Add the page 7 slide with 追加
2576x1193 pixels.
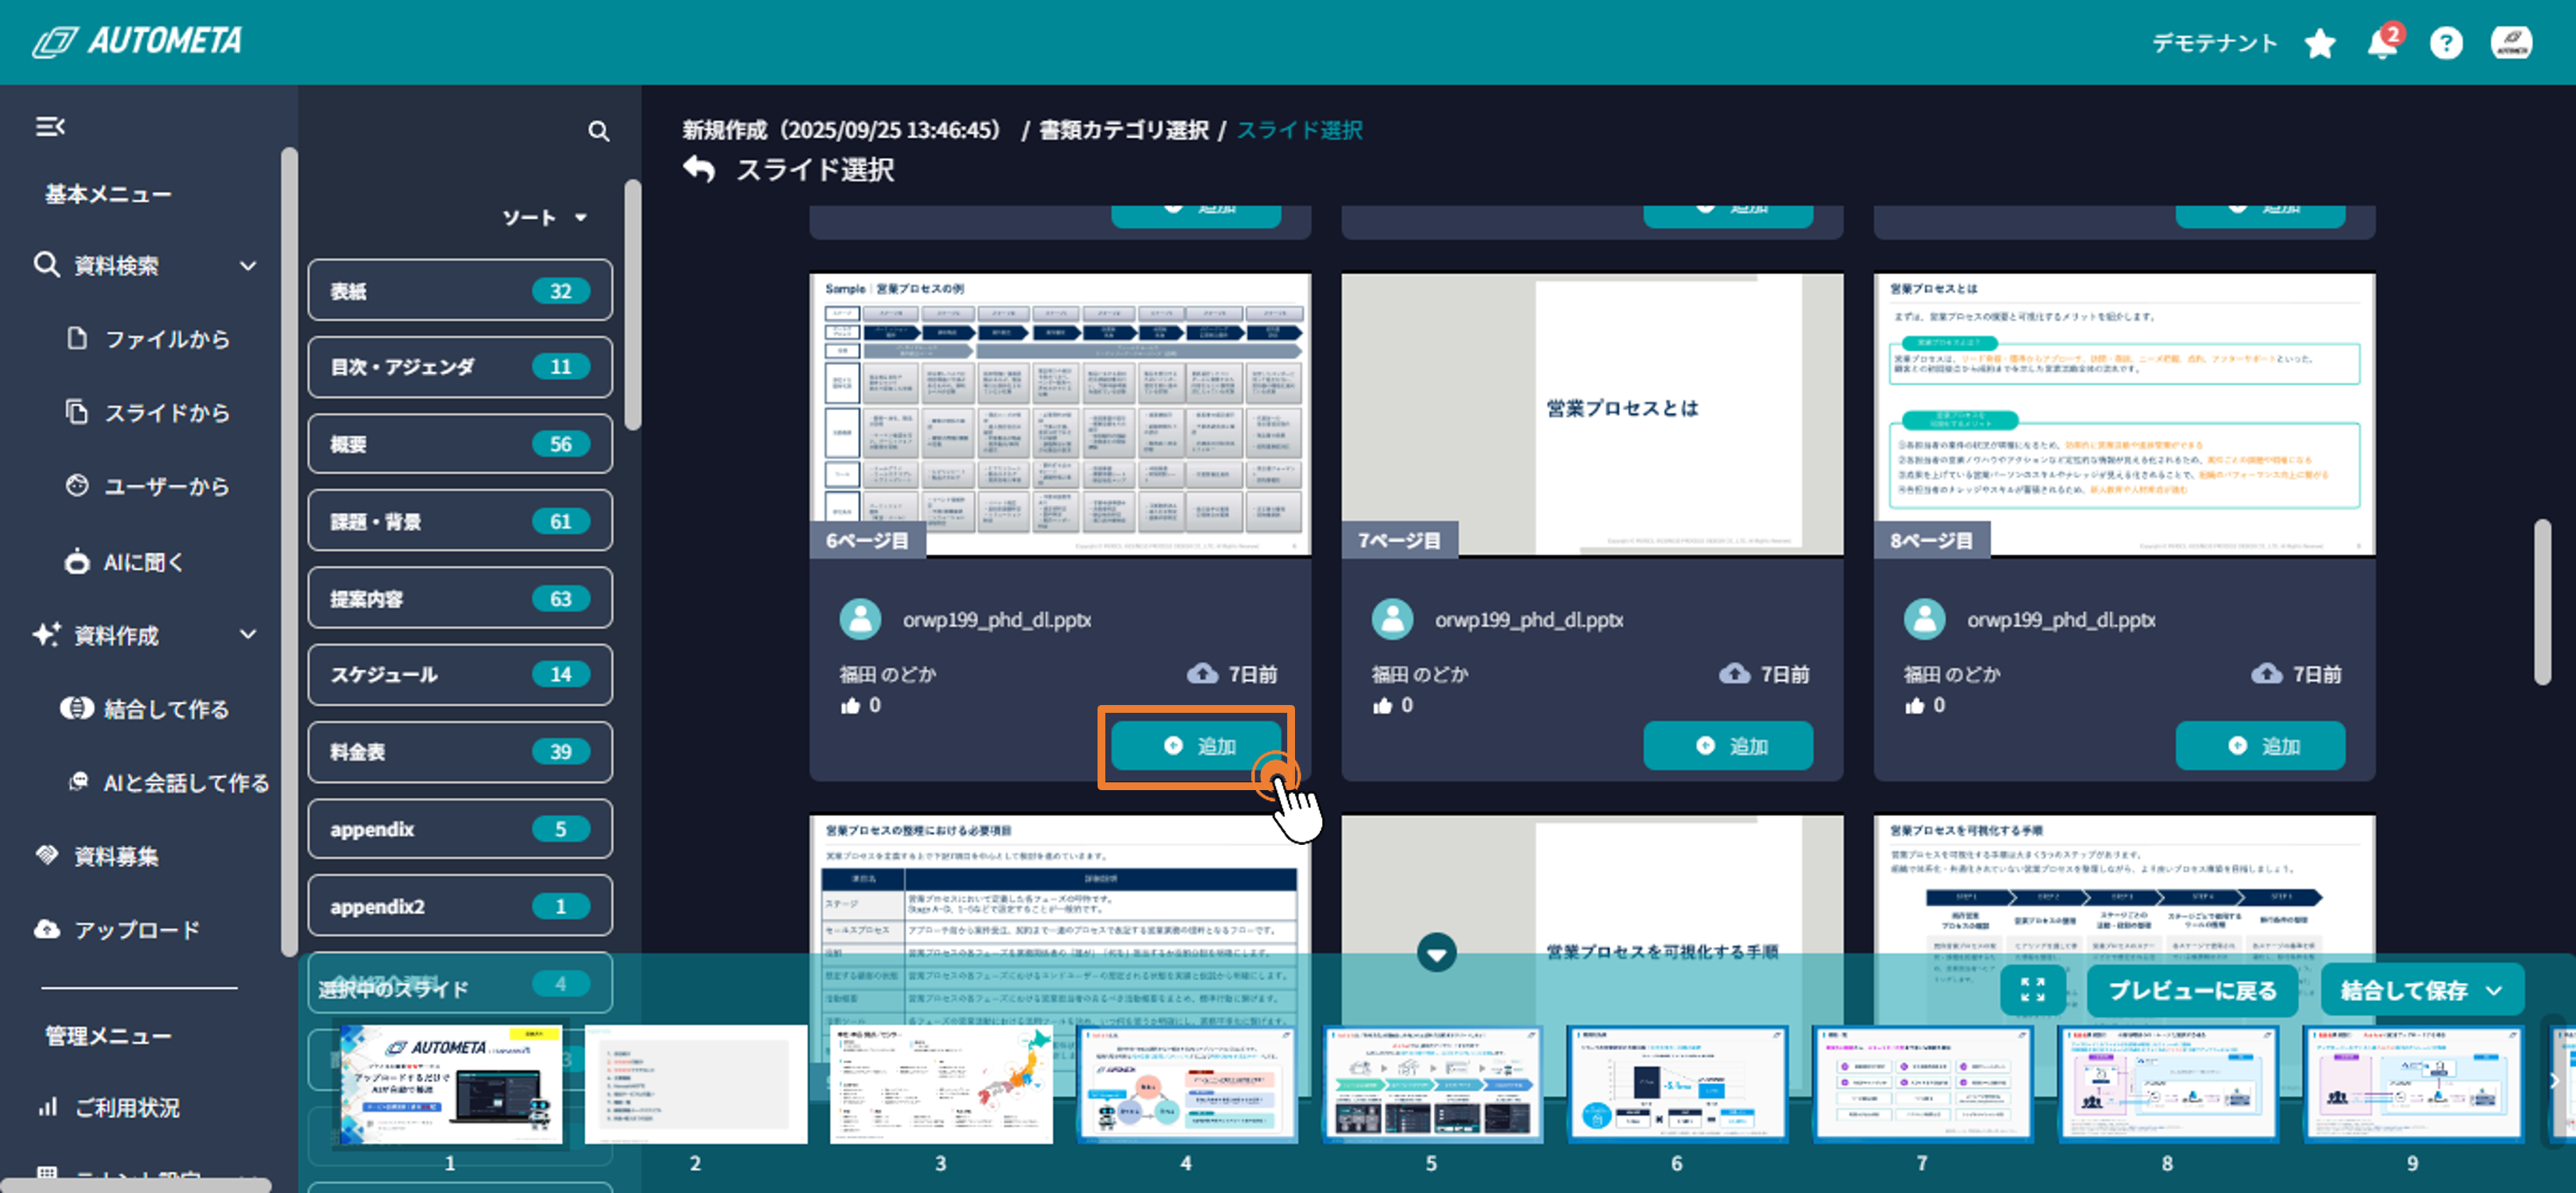pos(1727,746)
